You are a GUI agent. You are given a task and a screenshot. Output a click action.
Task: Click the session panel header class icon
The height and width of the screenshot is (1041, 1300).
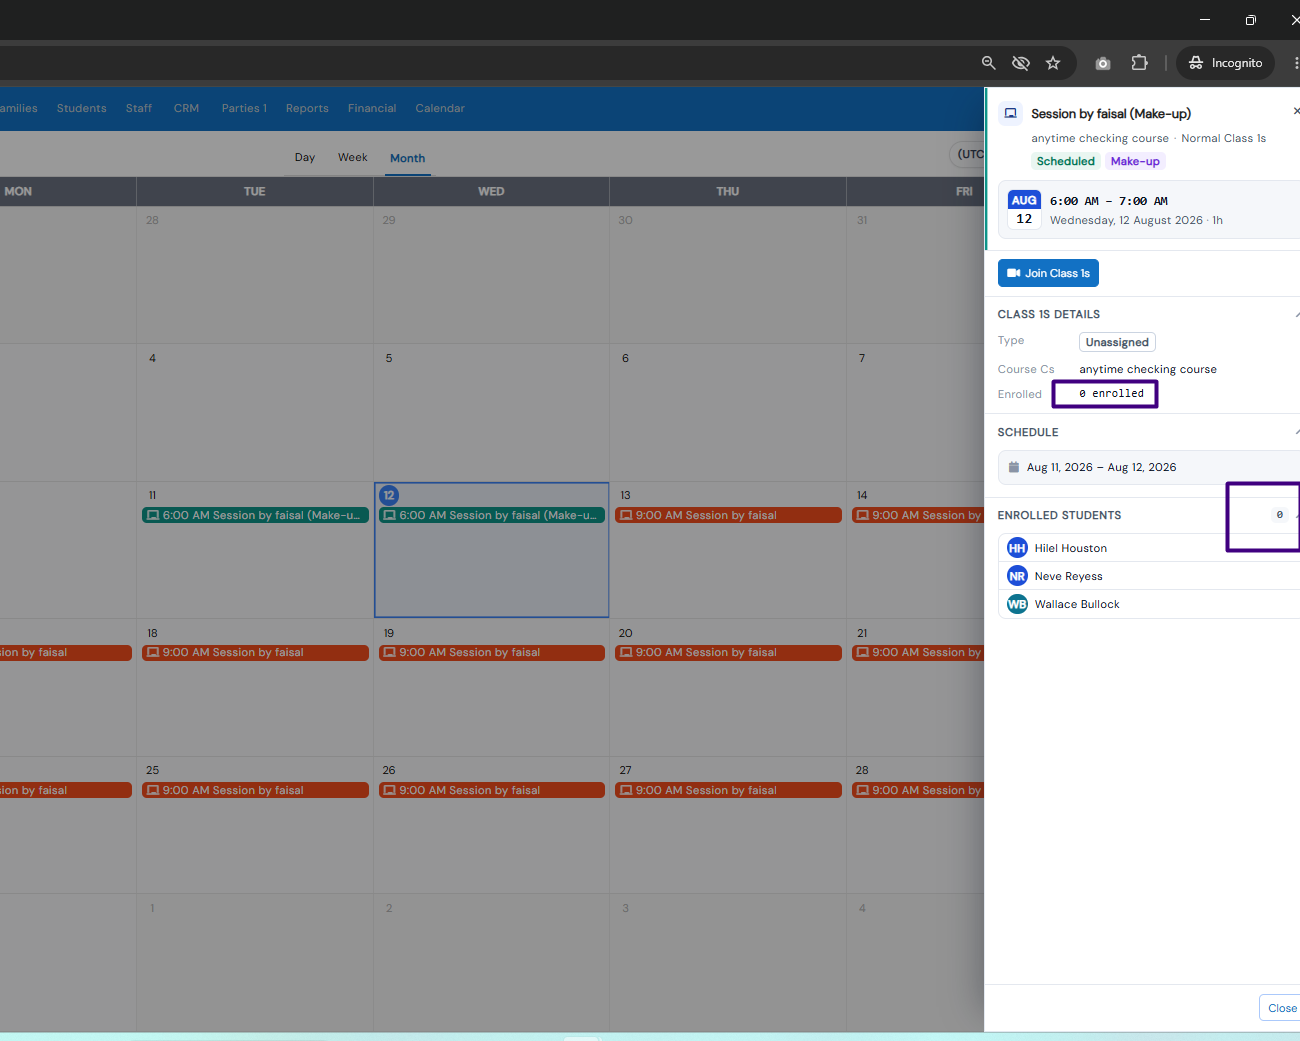pyautogui.click(x=1010, y=113)
